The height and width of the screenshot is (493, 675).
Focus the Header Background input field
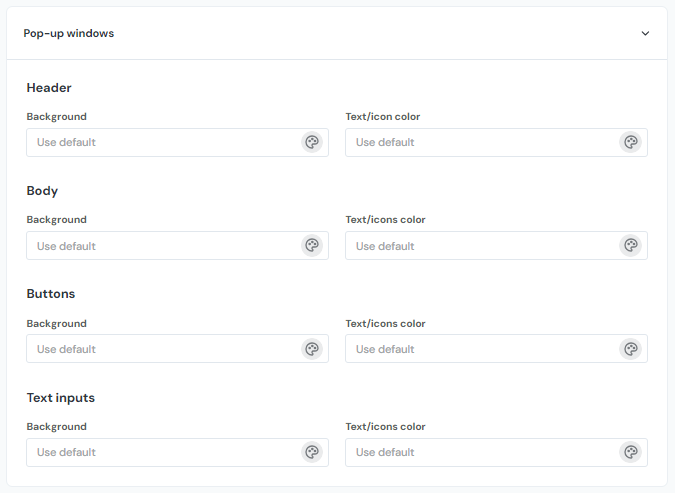[x=160, y=142]
